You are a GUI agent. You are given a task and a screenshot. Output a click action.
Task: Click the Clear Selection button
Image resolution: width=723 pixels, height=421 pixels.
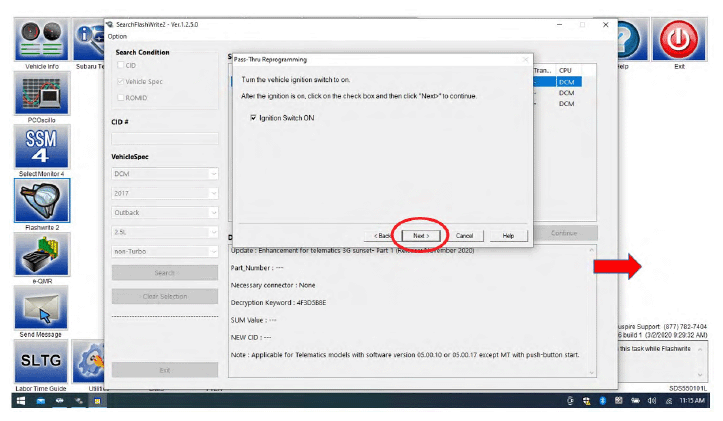tap(165, 296)
